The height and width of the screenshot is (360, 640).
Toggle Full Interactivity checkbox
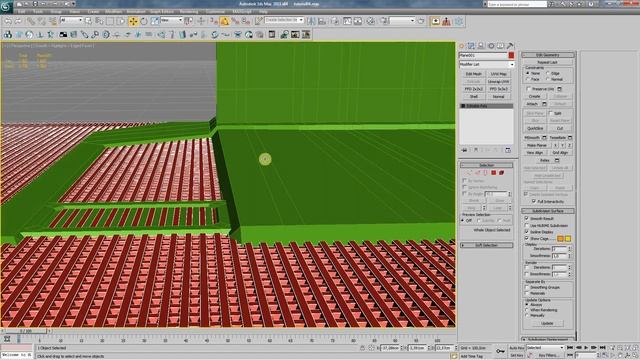coord(534,202)
